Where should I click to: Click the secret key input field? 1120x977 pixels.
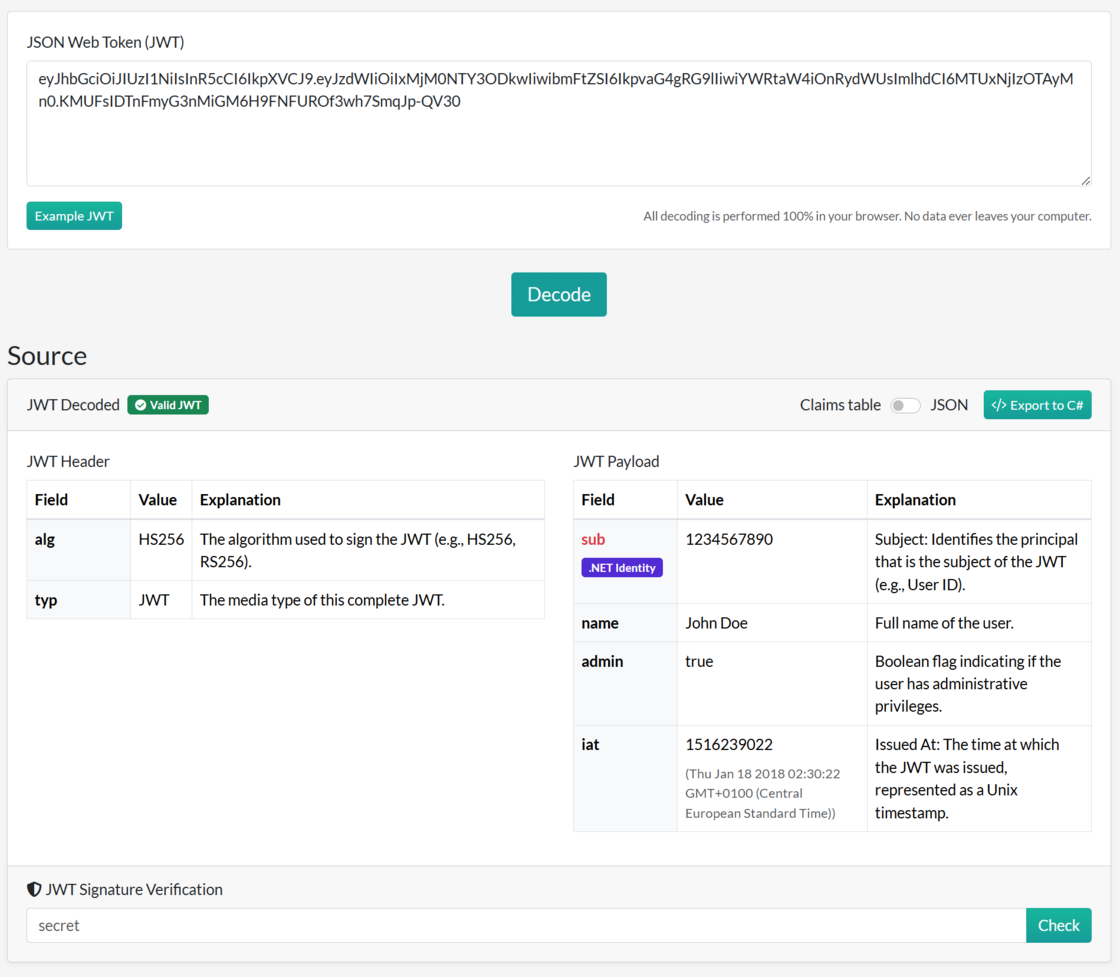point(526,925)
